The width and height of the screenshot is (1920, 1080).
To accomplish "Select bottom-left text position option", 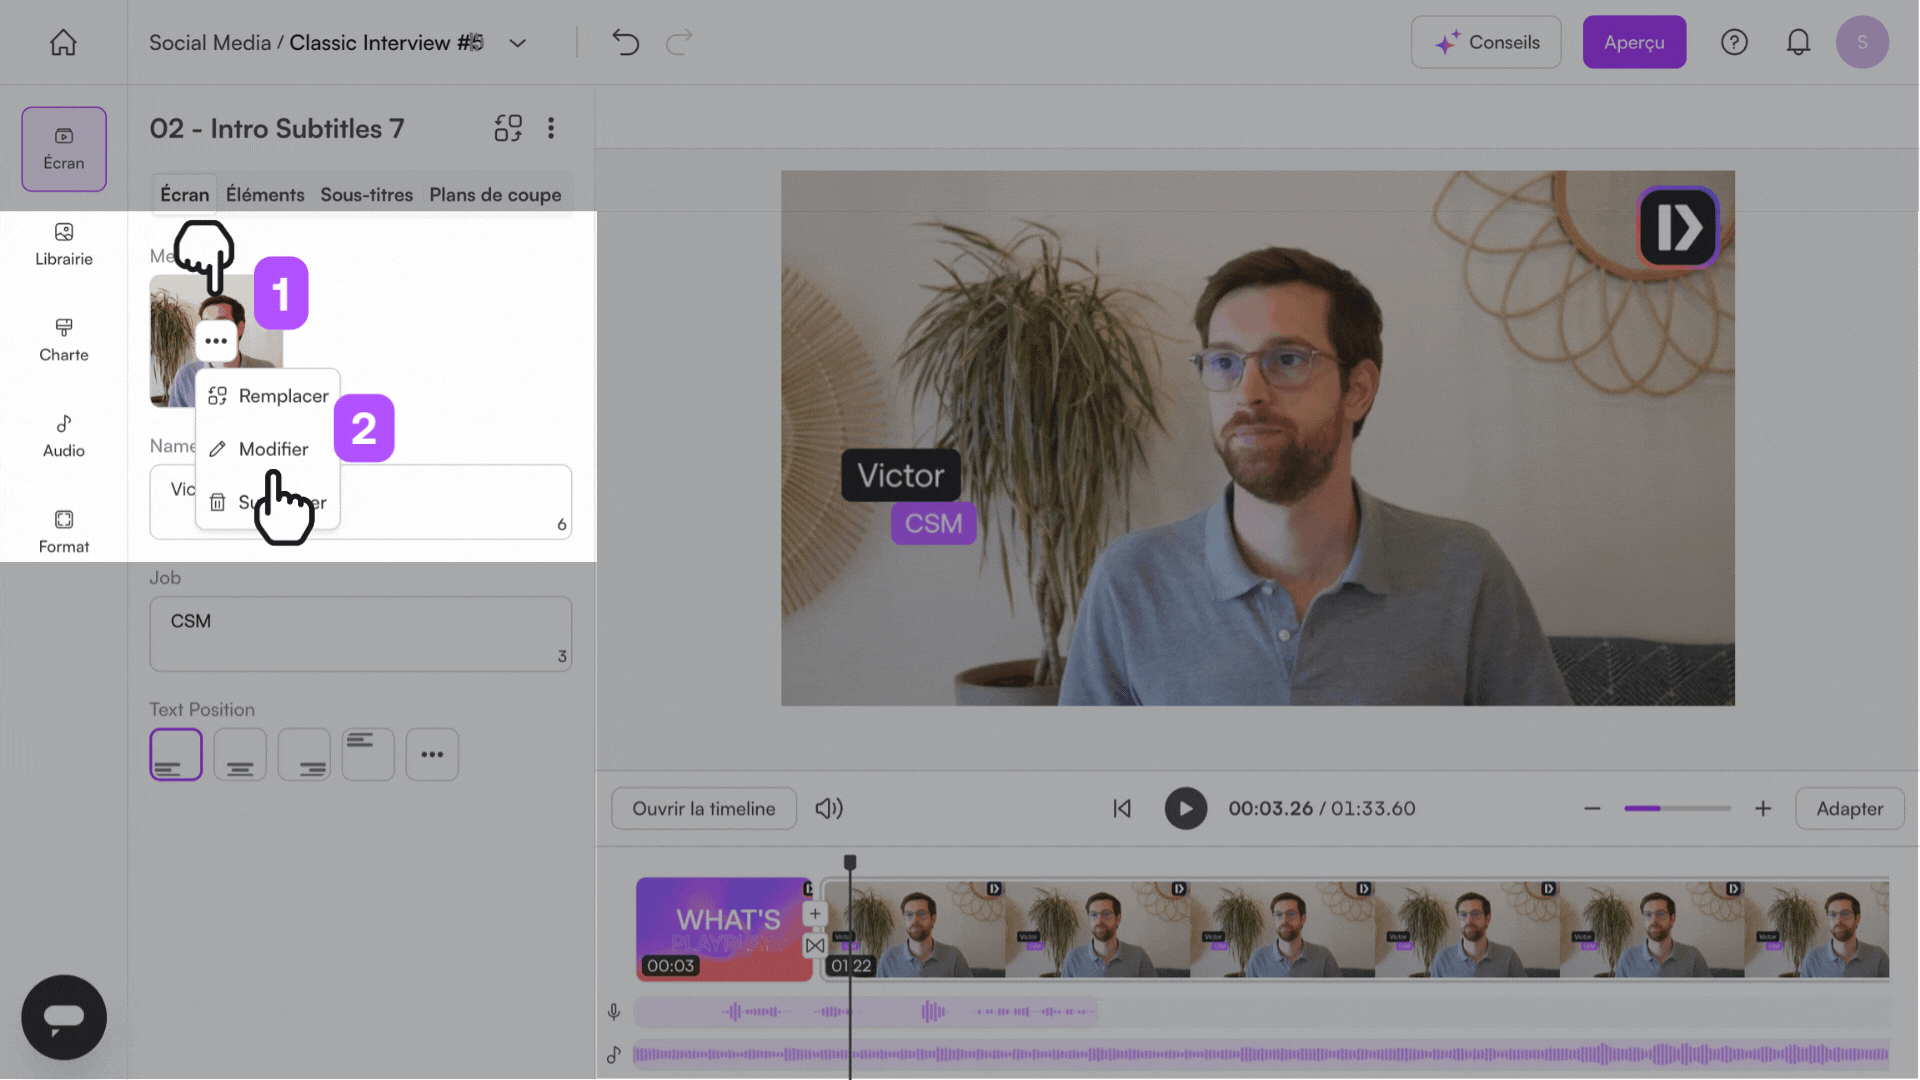I will [x=176, y=754].
